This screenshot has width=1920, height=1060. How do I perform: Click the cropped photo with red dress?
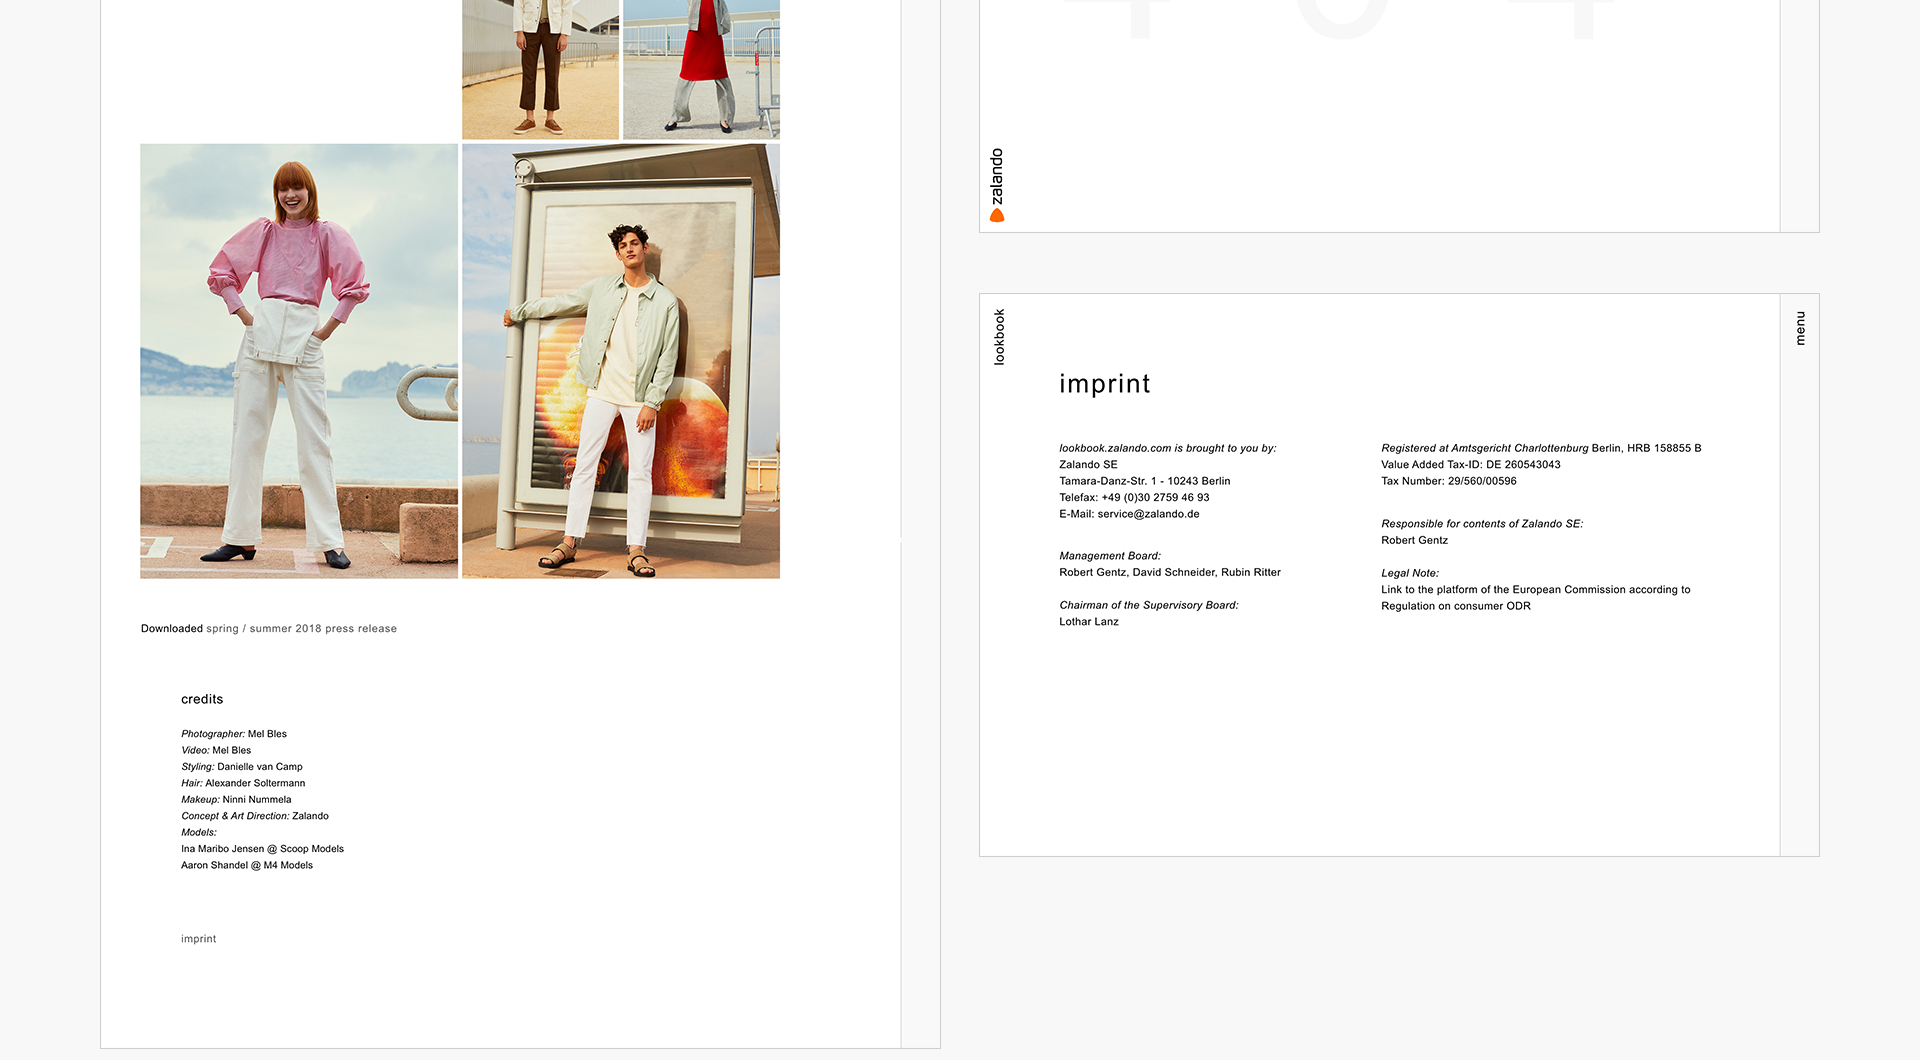701,69
